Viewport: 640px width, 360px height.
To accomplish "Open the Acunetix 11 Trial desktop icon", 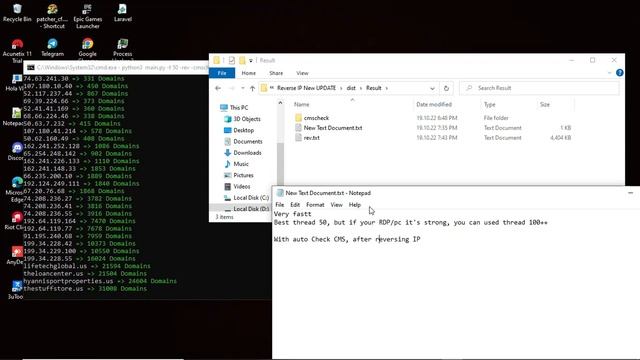I will click(17, 51).
